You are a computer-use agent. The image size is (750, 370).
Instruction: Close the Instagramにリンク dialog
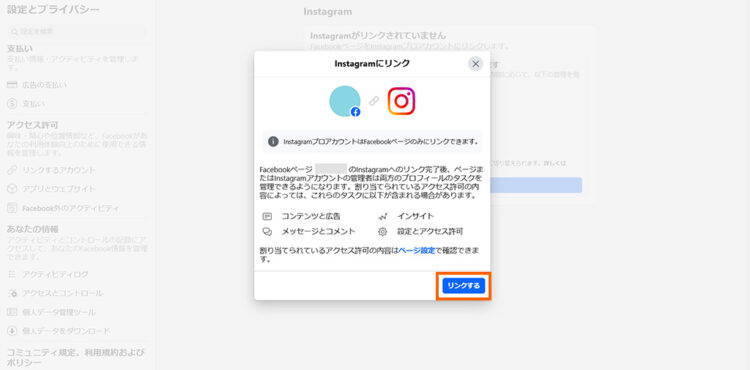(475, 64)
